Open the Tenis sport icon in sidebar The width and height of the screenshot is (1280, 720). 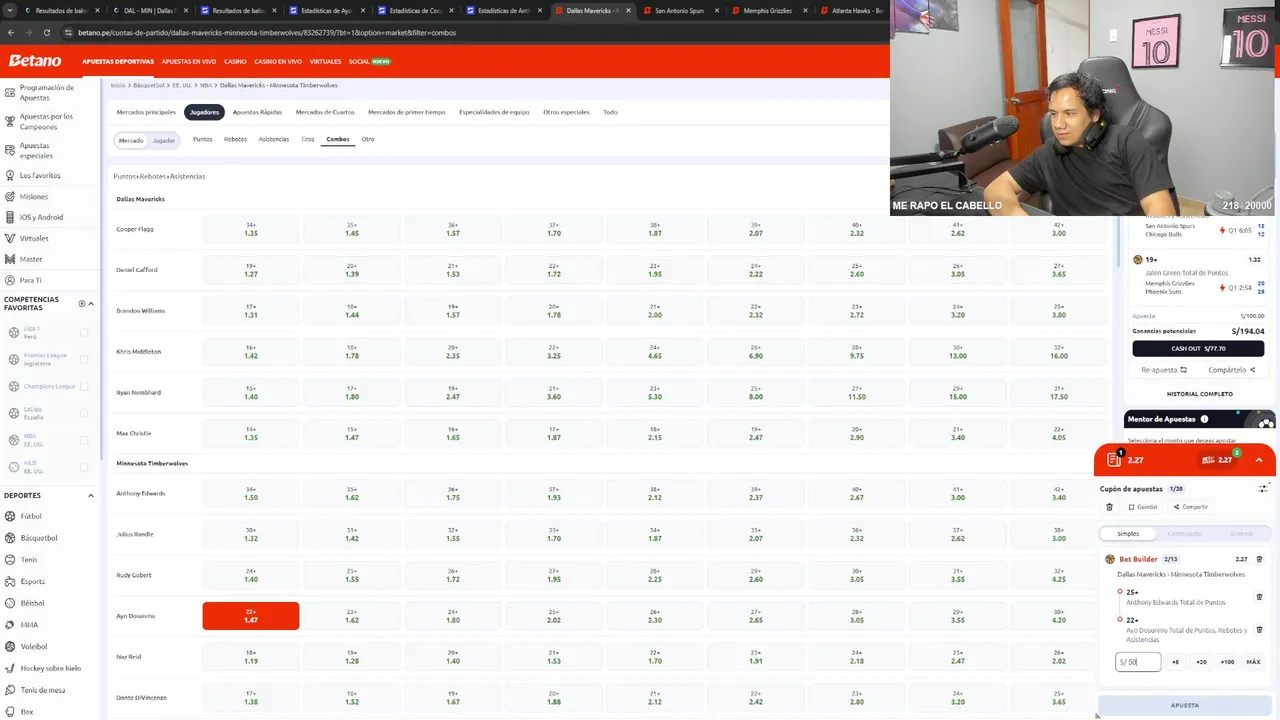point(10,560)
